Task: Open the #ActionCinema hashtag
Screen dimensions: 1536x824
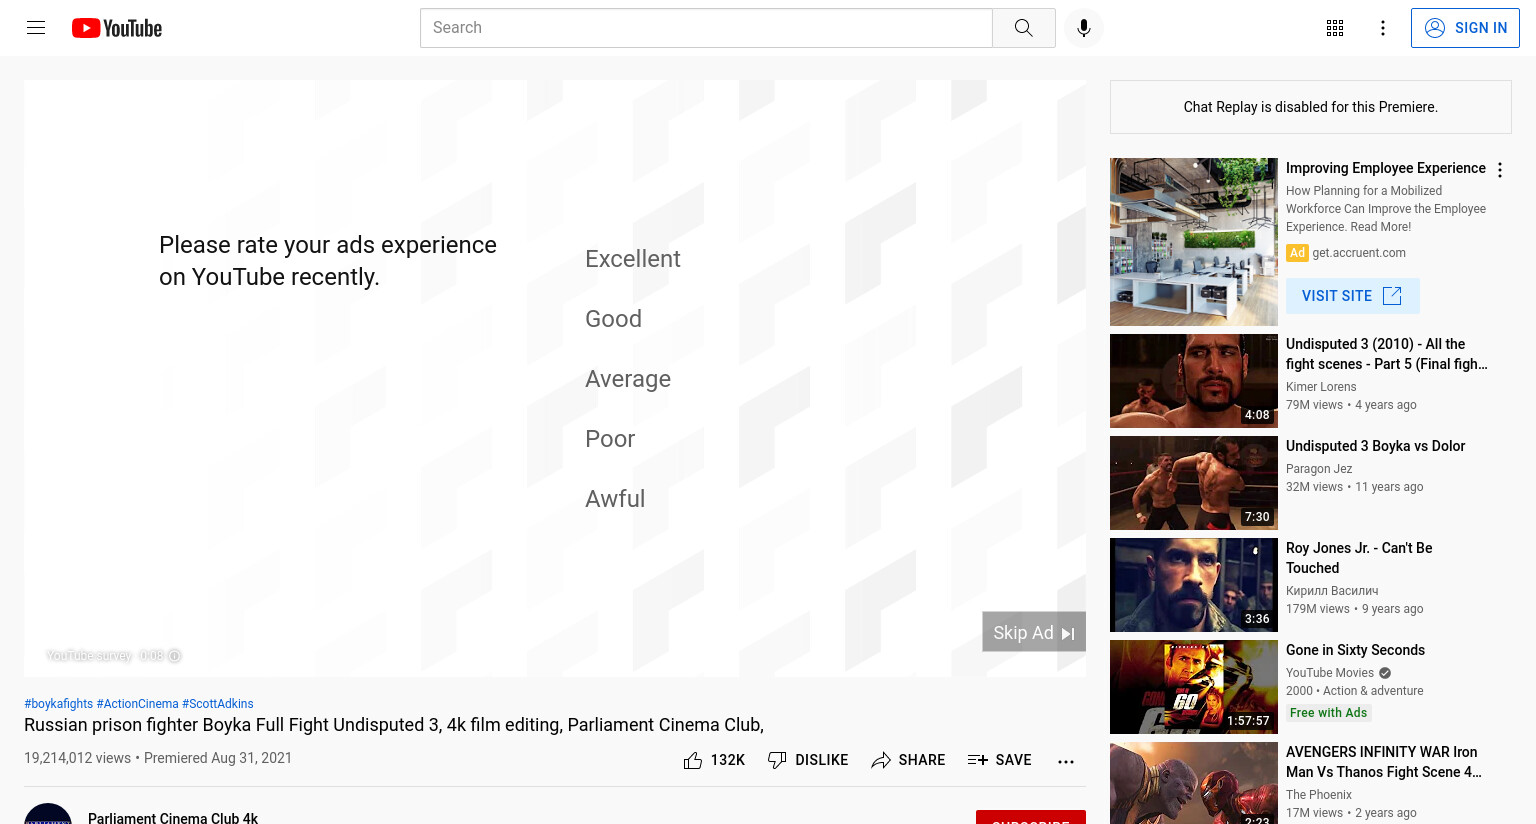Action: click(137, 704)
